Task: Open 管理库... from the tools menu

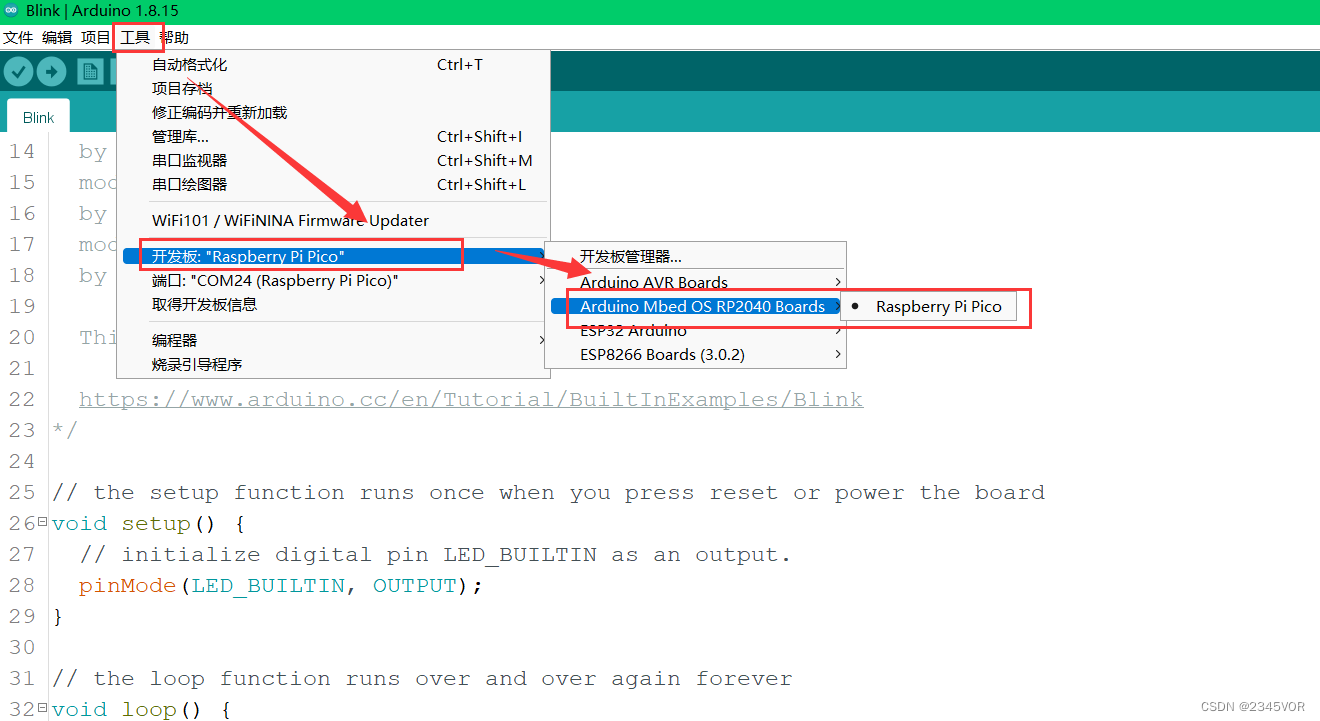Action: (333, 137)
